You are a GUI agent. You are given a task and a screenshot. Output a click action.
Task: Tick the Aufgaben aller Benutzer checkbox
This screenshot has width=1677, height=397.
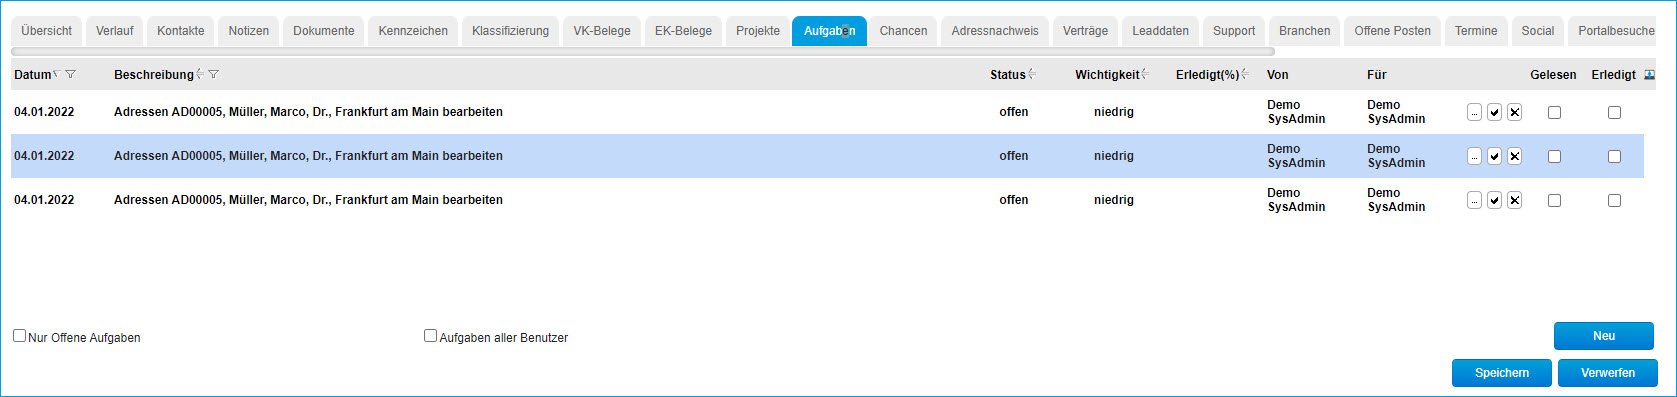(x=431, y=336)
